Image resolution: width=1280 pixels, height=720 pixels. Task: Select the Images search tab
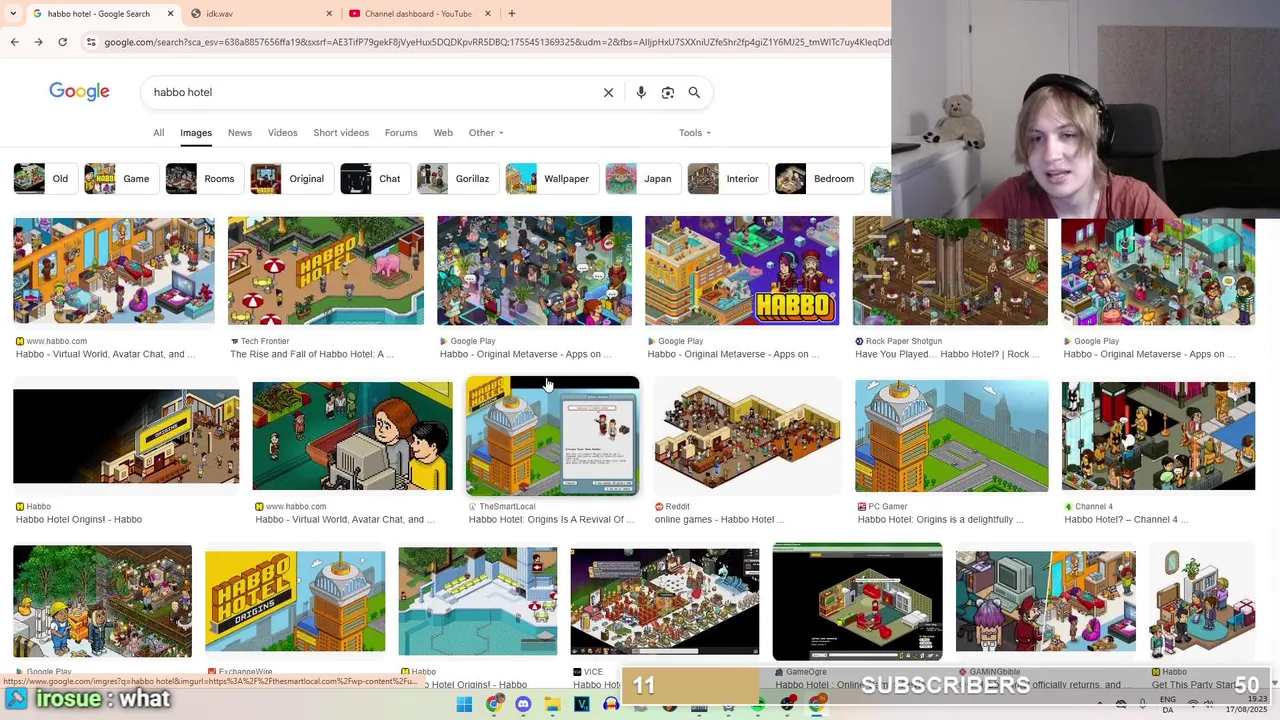[x=196, y=132]
